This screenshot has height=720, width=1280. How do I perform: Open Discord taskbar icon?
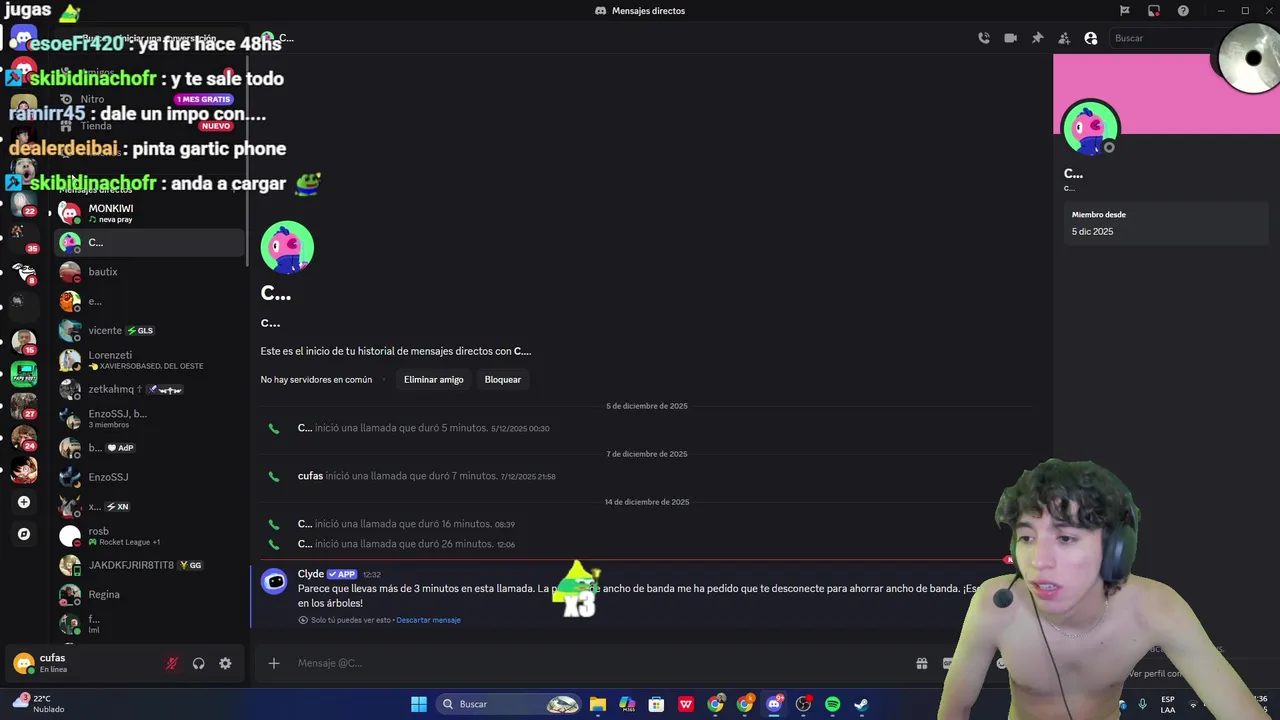(x=774, y=704)
